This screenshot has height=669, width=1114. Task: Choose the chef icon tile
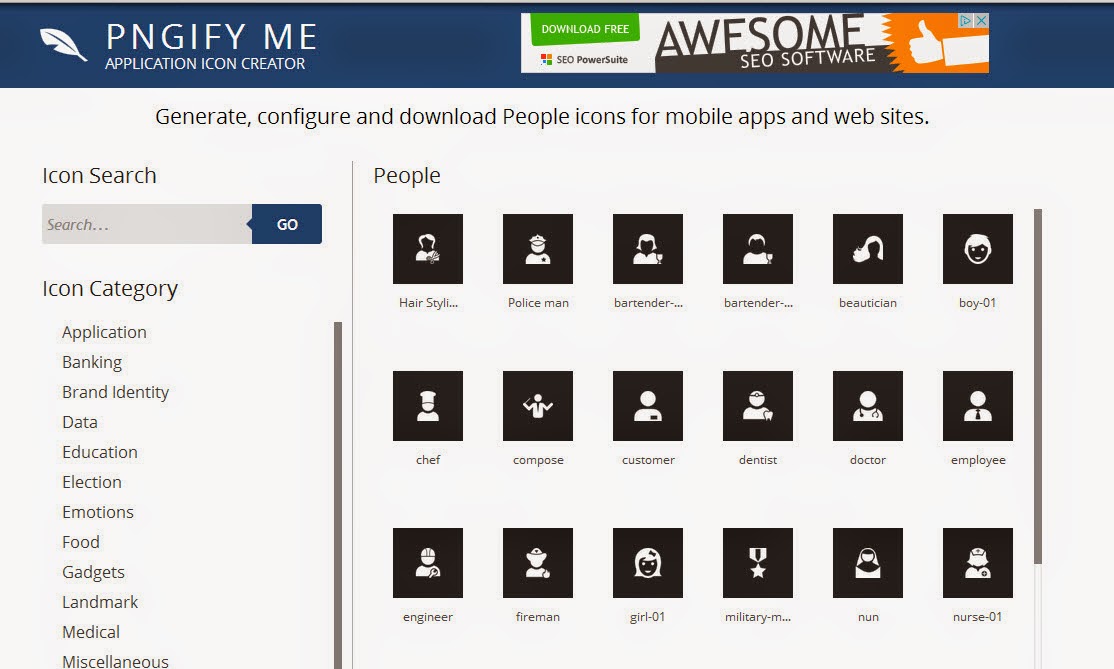click(x=428, y=406)
